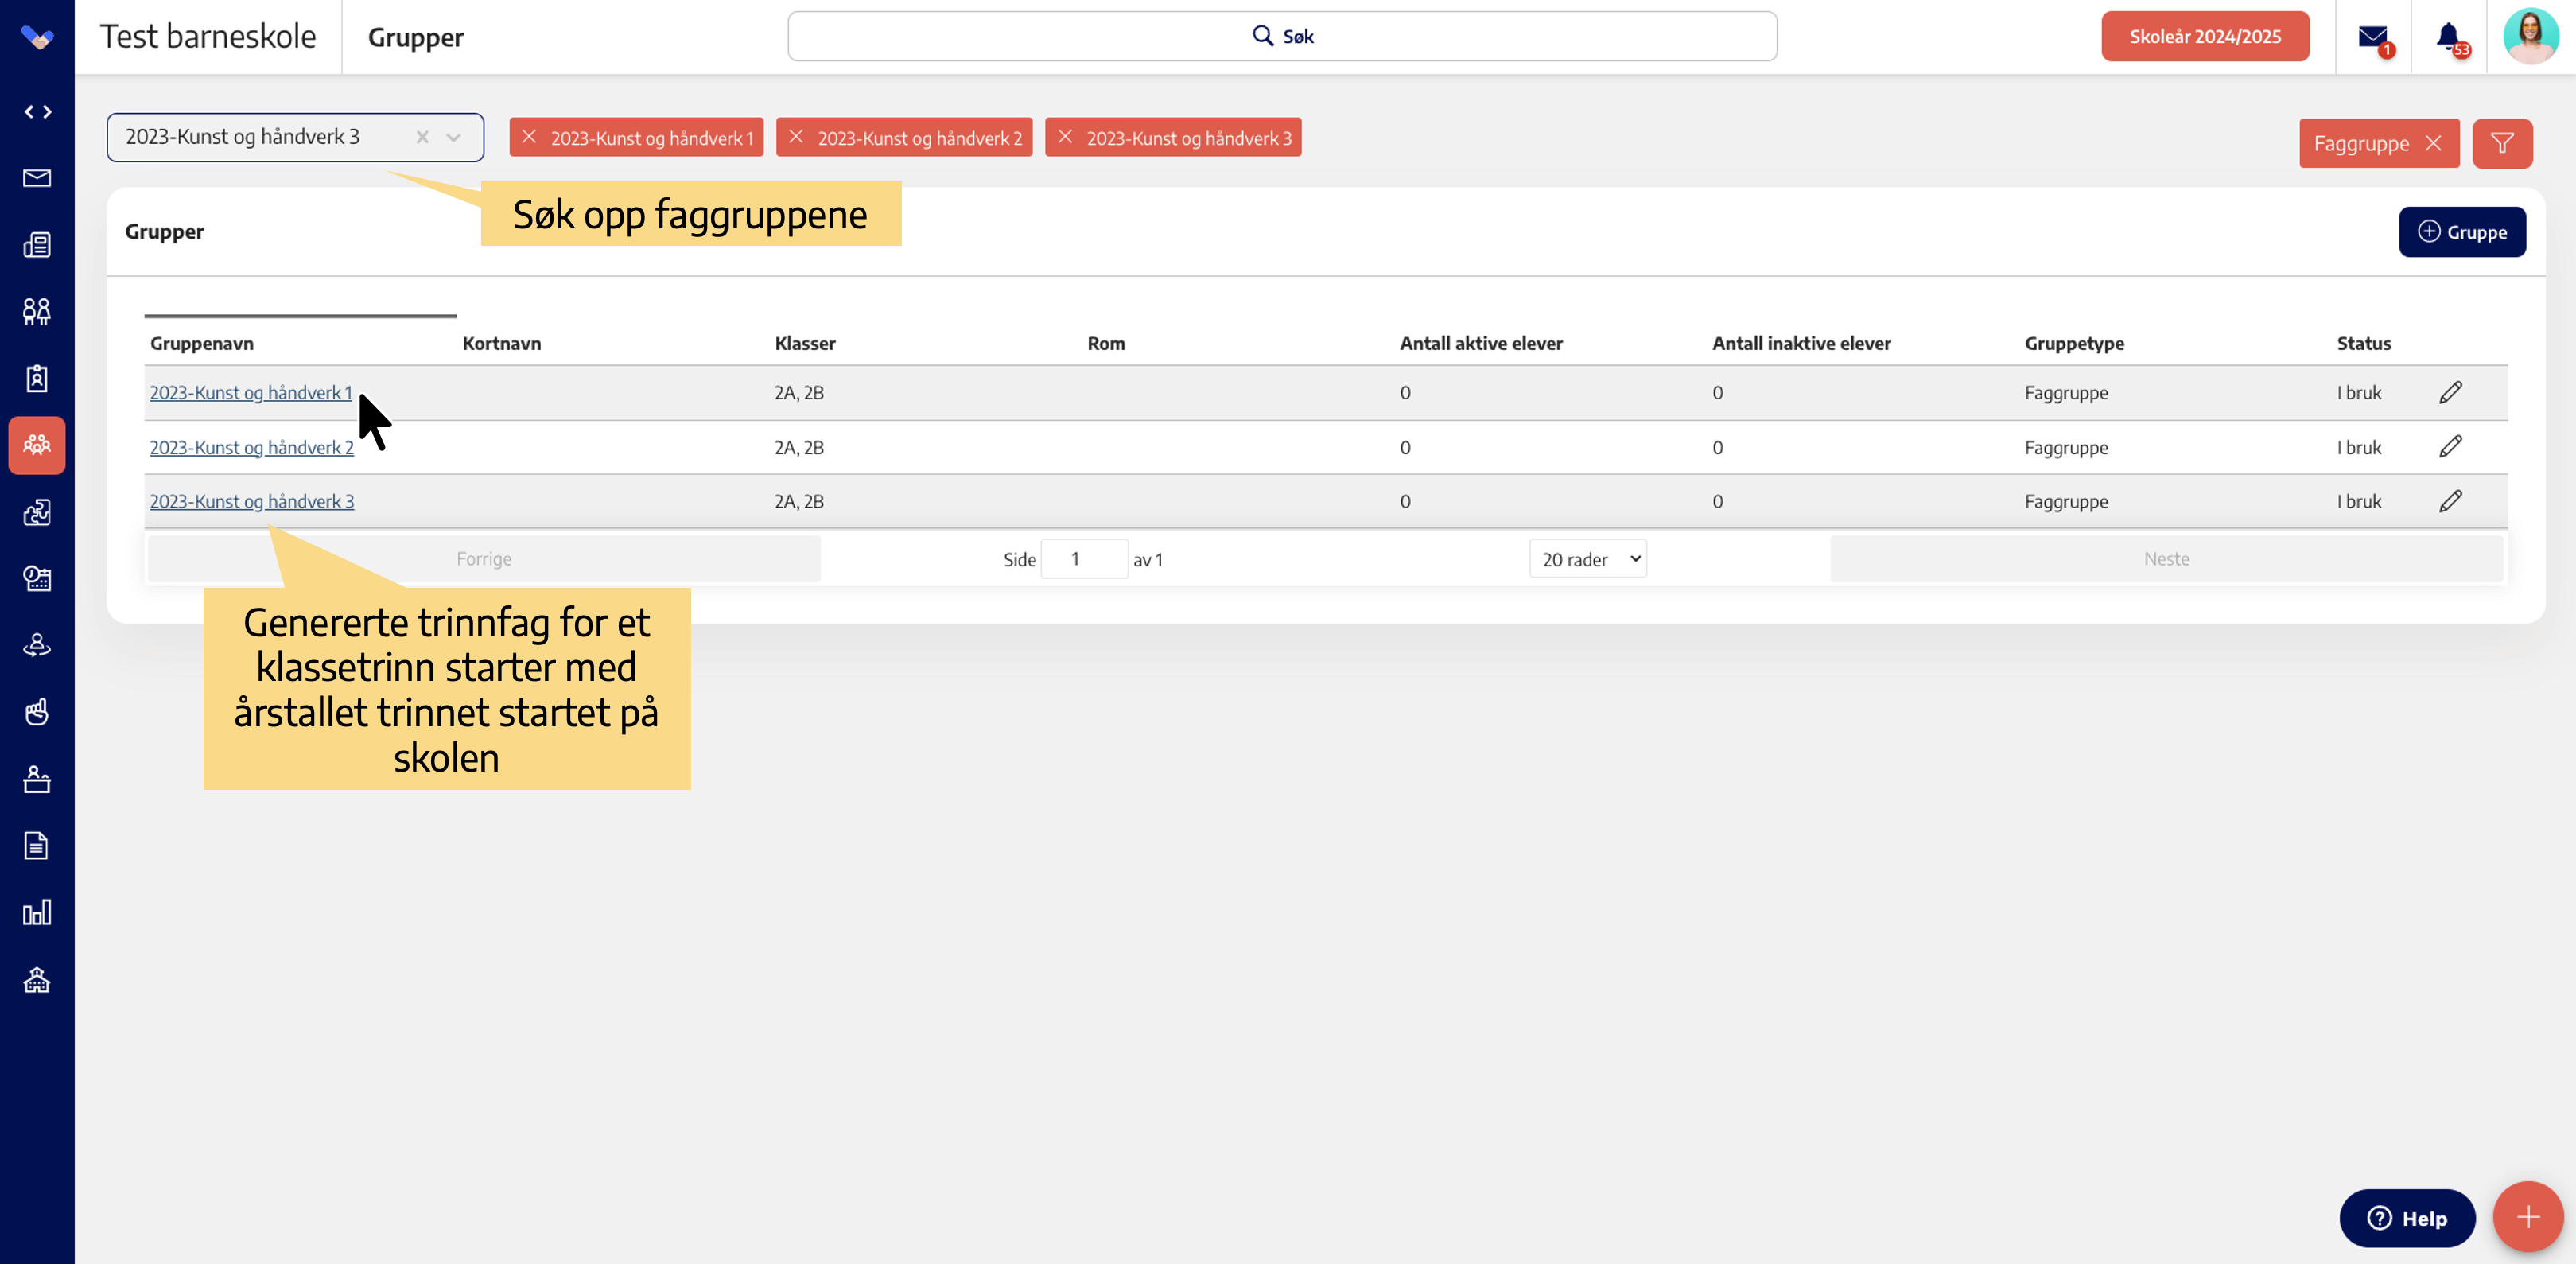Screen dimensions: 2576x1264
Task: Edit the 2023-Kunst og håndverk 3 row
Action: pyautogui.click(x=2450, y=501)
